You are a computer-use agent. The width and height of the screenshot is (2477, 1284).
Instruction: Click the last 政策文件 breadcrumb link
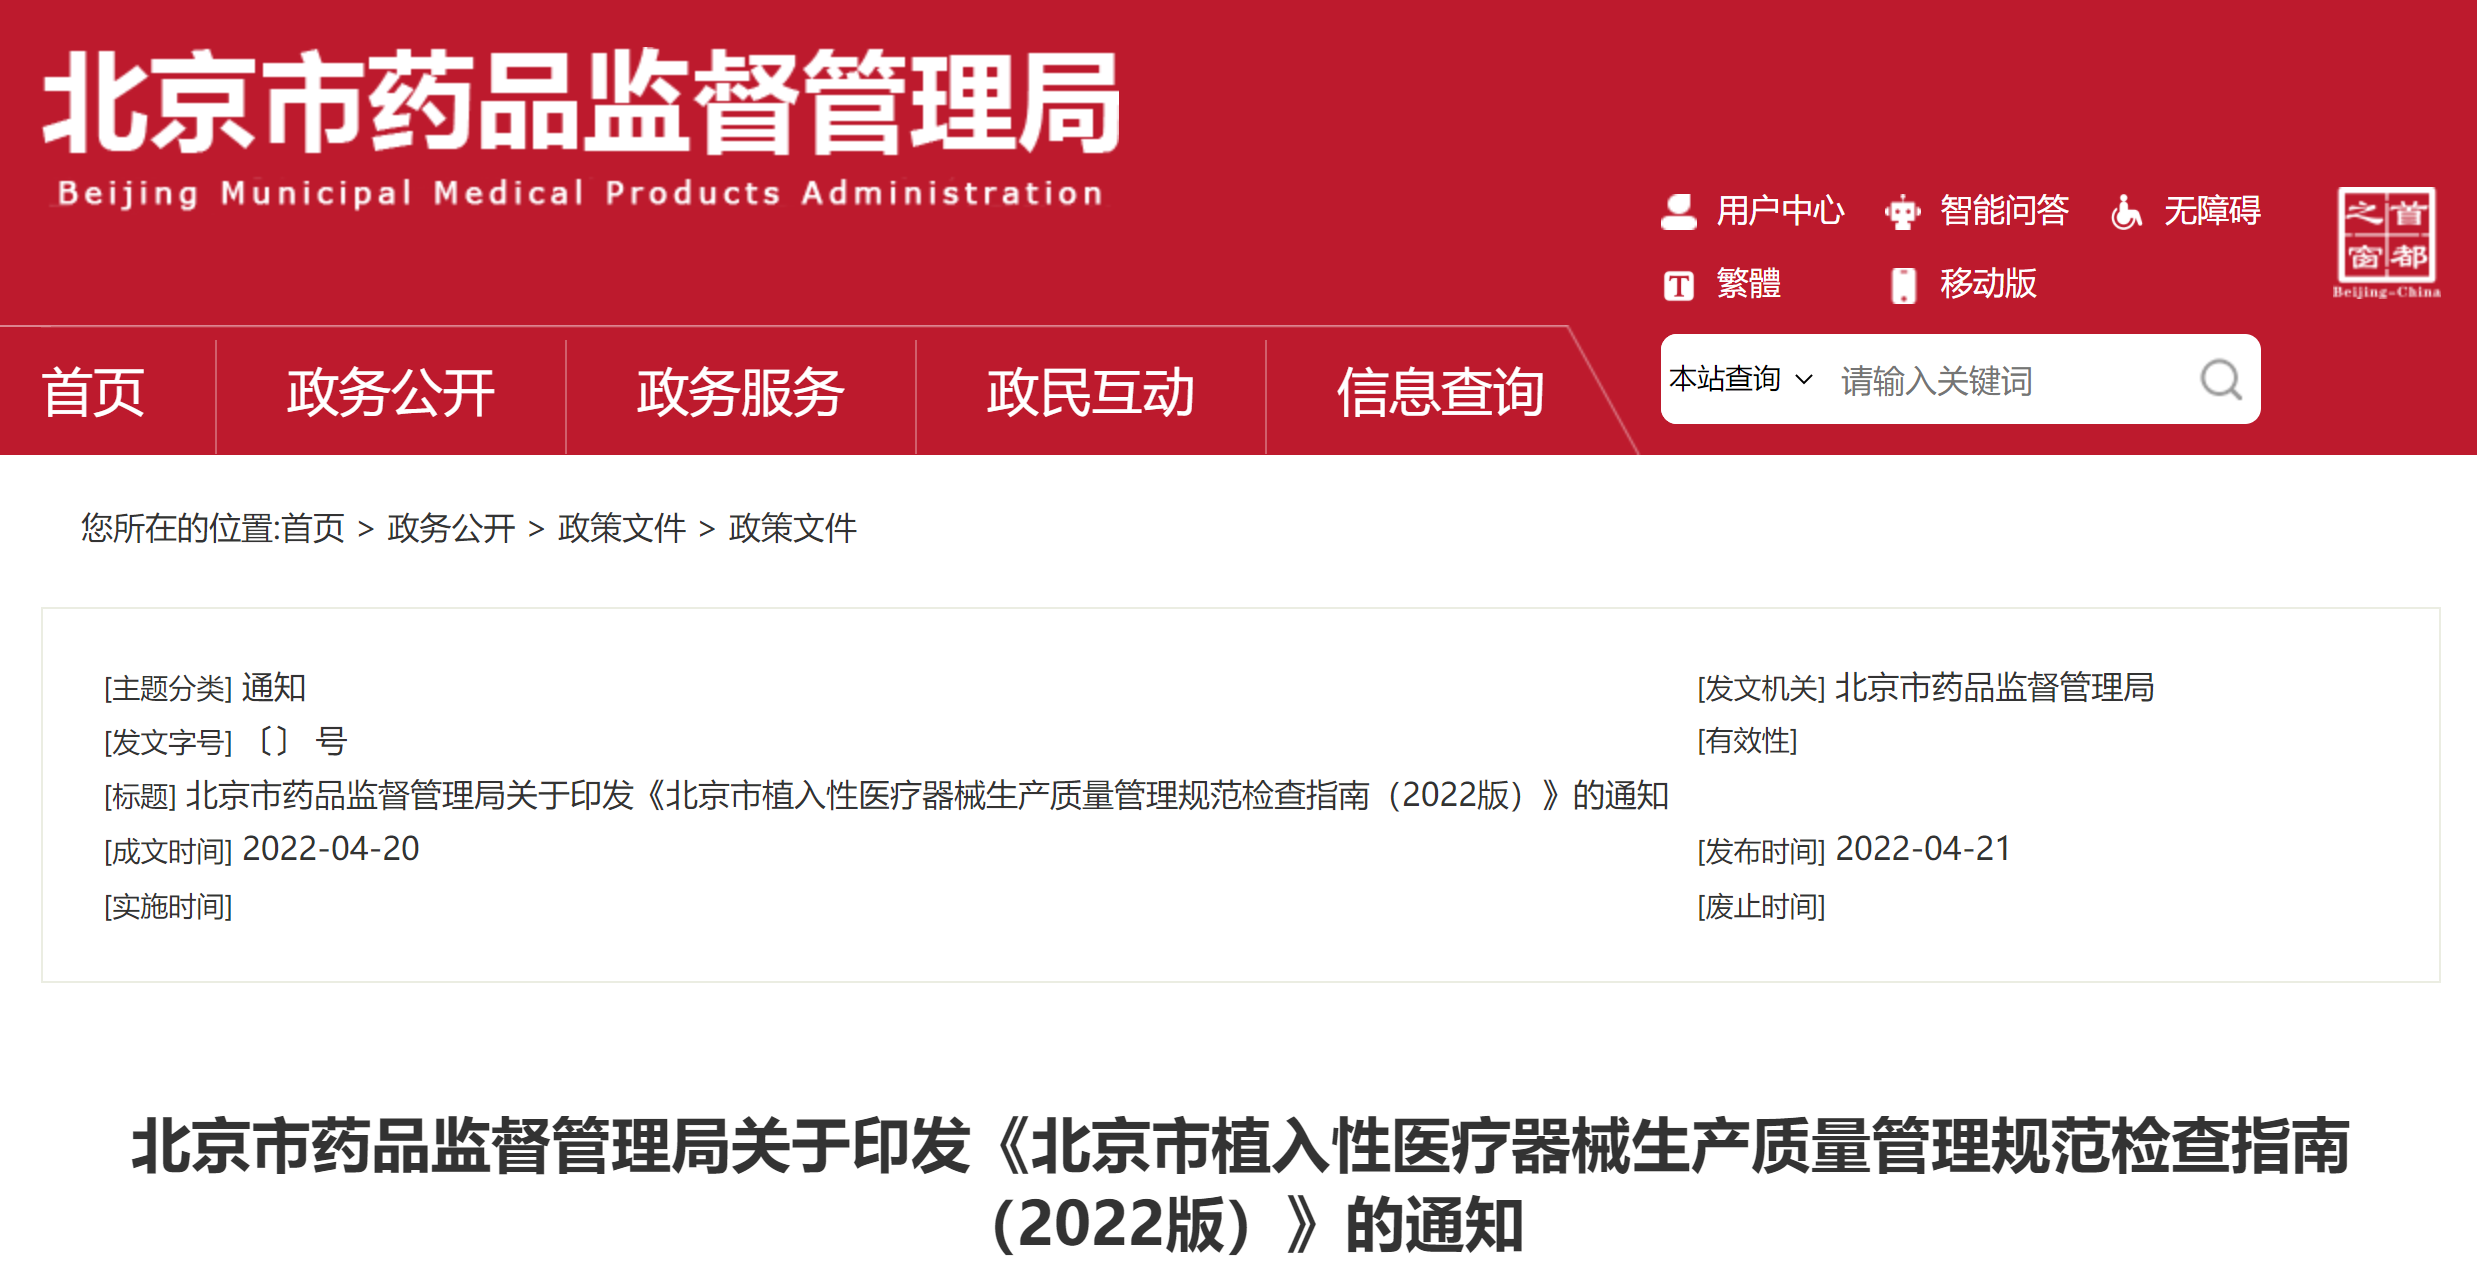[792, 528]
